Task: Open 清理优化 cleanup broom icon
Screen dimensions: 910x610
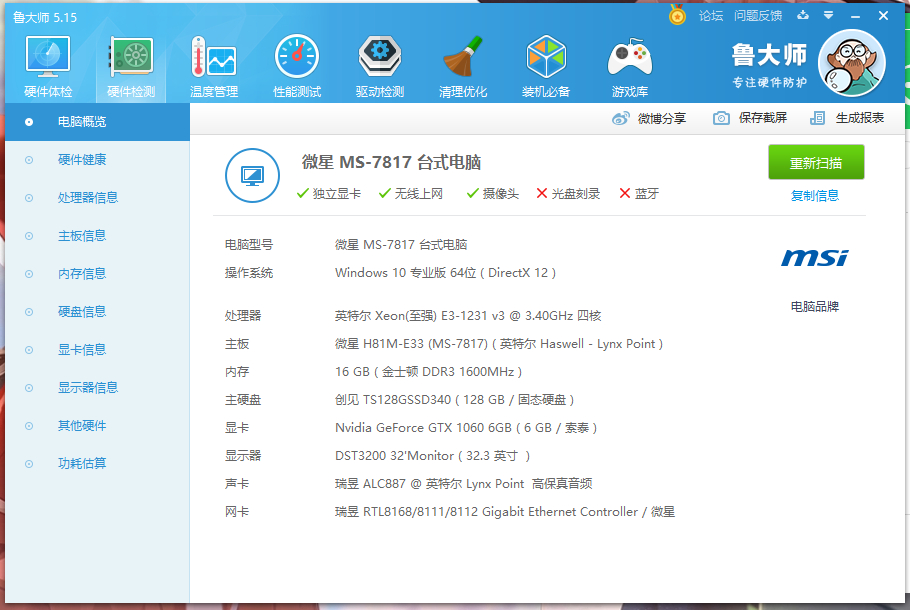Action: click(463, 67)
